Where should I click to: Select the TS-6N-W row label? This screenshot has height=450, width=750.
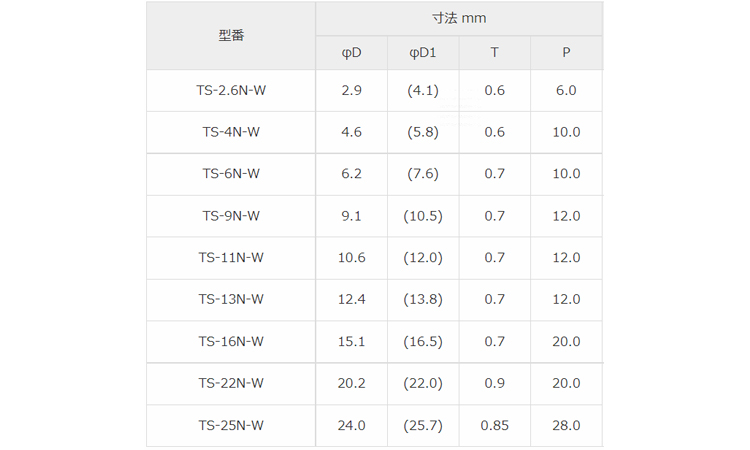pyautogui.click(x=231, y=174)
